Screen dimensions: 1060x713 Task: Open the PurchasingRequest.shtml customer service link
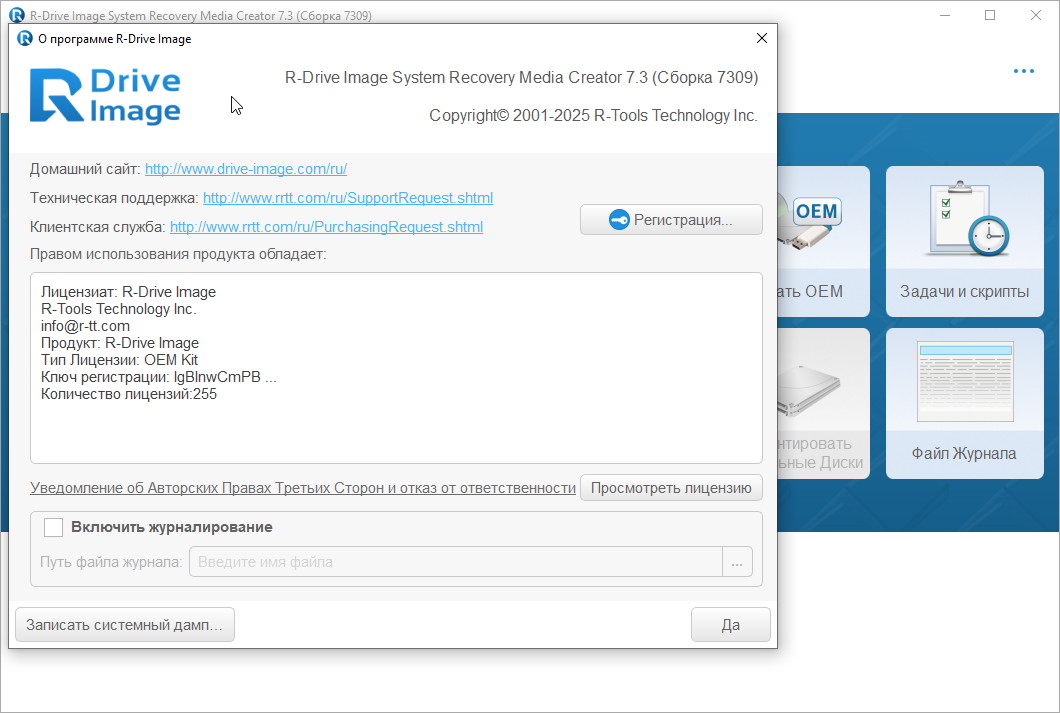point(327,227)
